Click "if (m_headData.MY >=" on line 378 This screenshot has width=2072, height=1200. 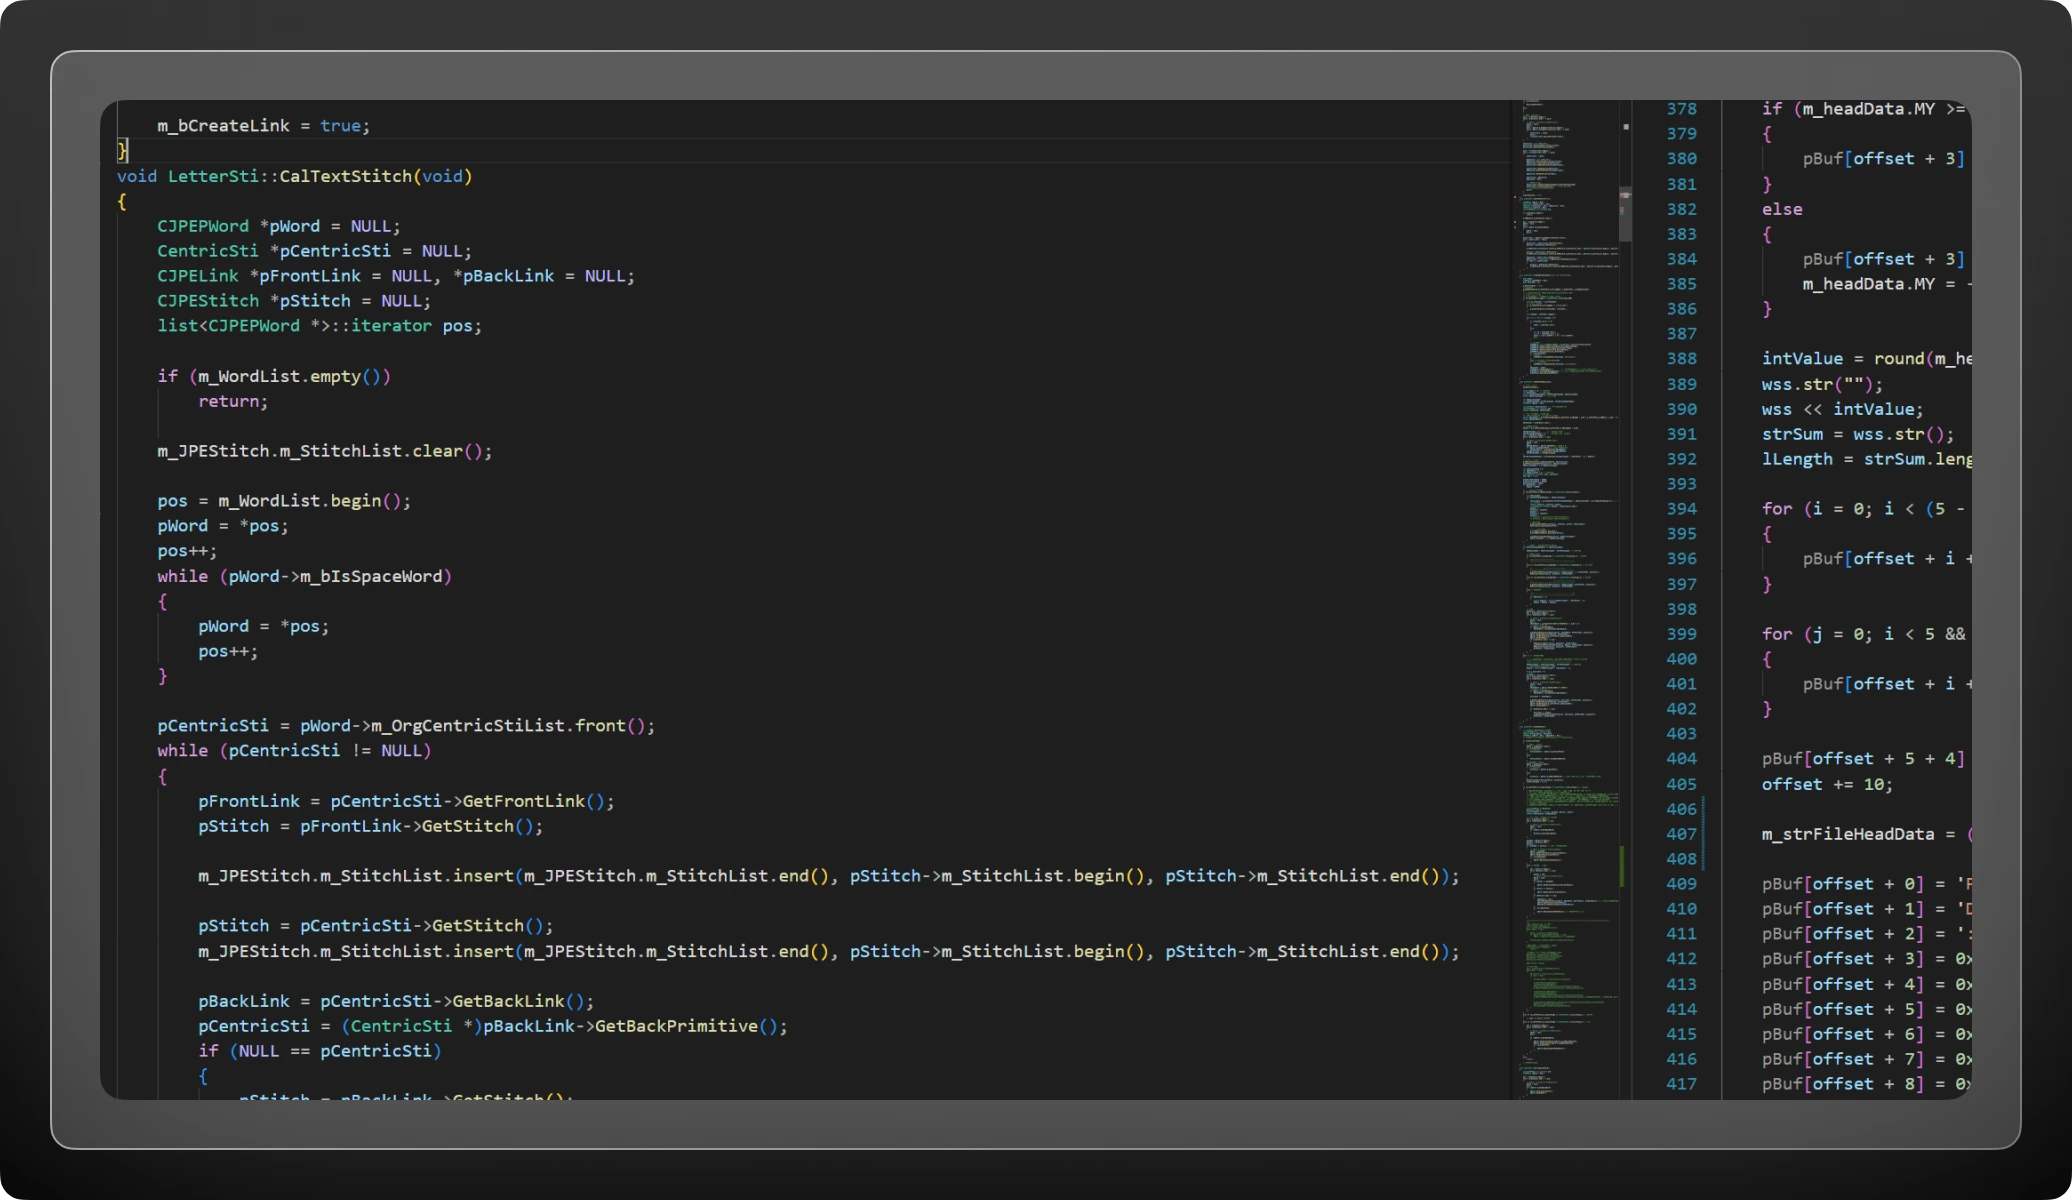tap(1864, 109)
